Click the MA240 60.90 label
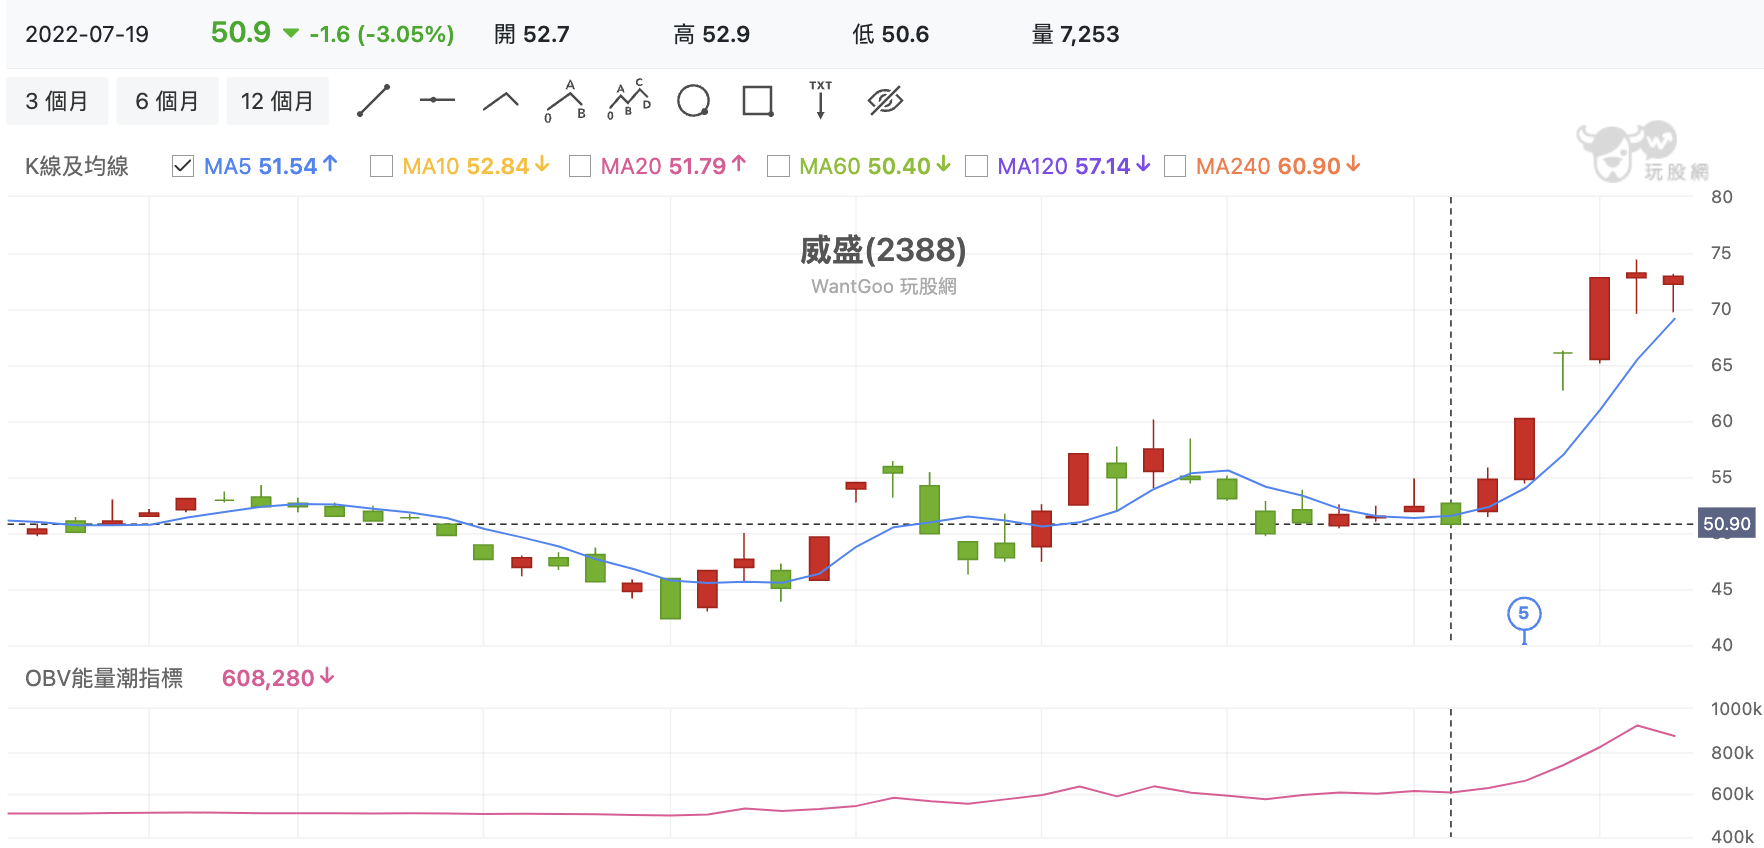 (1278, 166)
